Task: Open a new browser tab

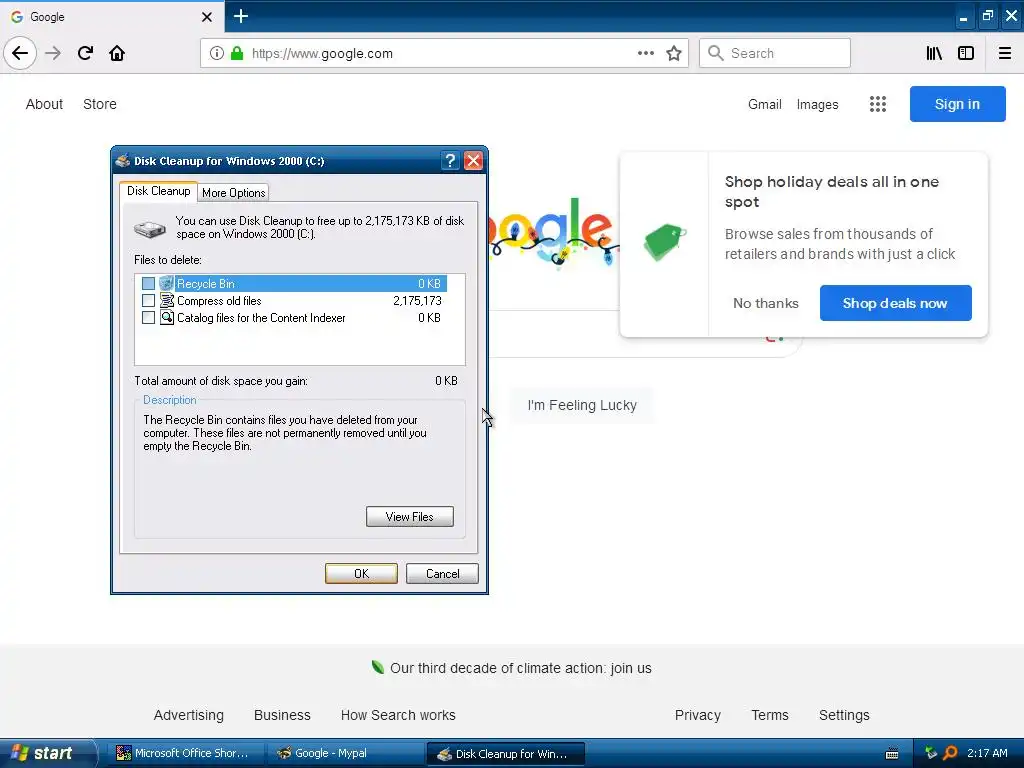Action: tap(240, 16)
